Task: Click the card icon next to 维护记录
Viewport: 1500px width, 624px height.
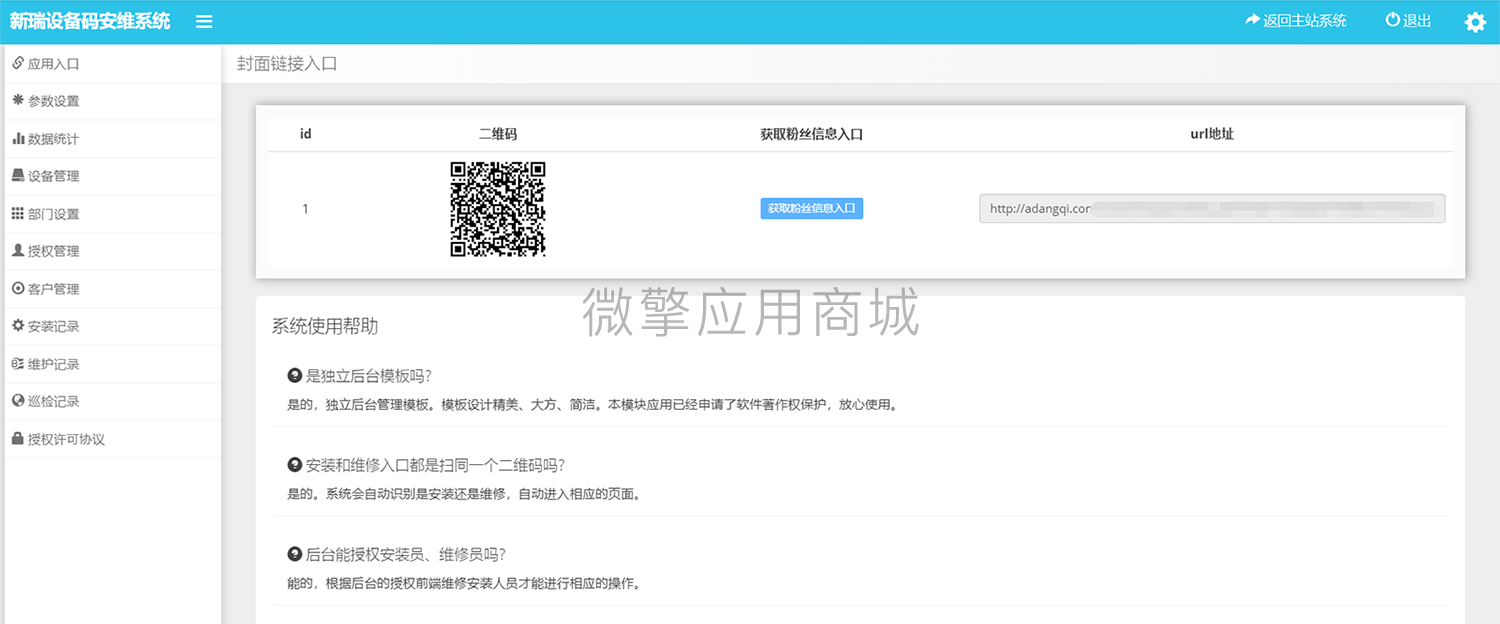Action: (18, 363)
